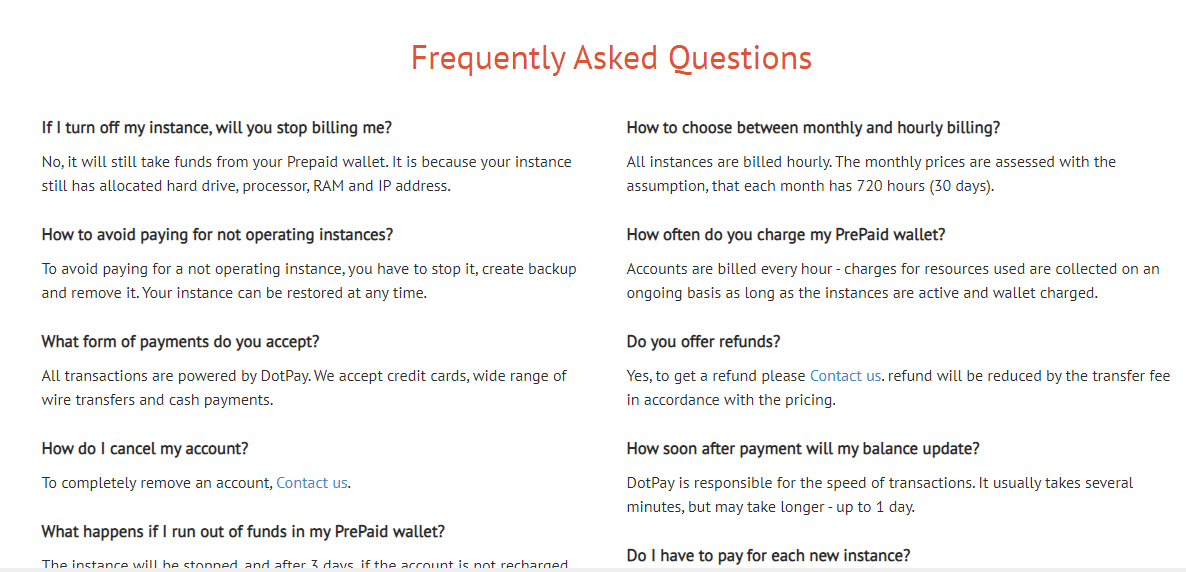
Task: Click 'Do you offer refunds?' heading
Action: click(703, 341)
